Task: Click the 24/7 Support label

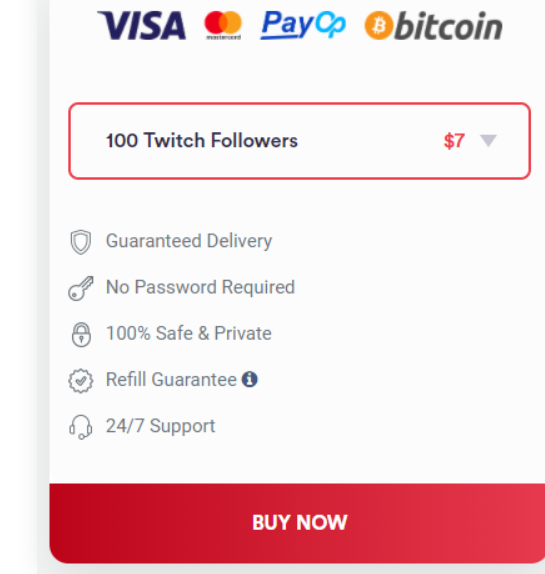Action: pyautogui.click(x=160, y=426)
